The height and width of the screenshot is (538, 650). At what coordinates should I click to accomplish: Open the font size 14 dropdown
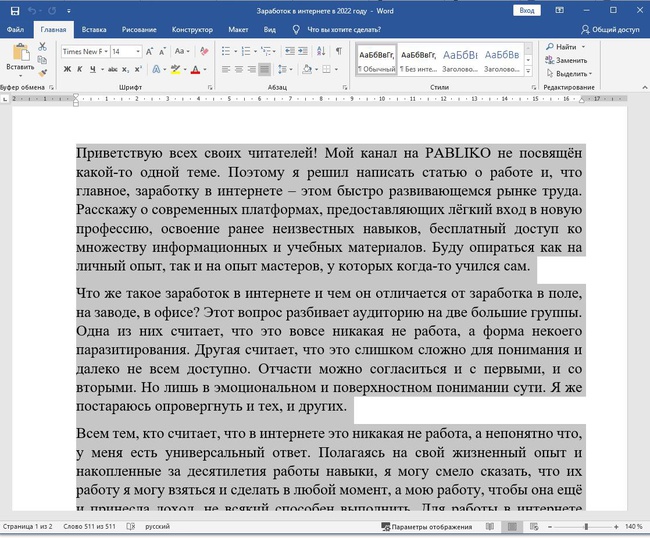point(138,51)
